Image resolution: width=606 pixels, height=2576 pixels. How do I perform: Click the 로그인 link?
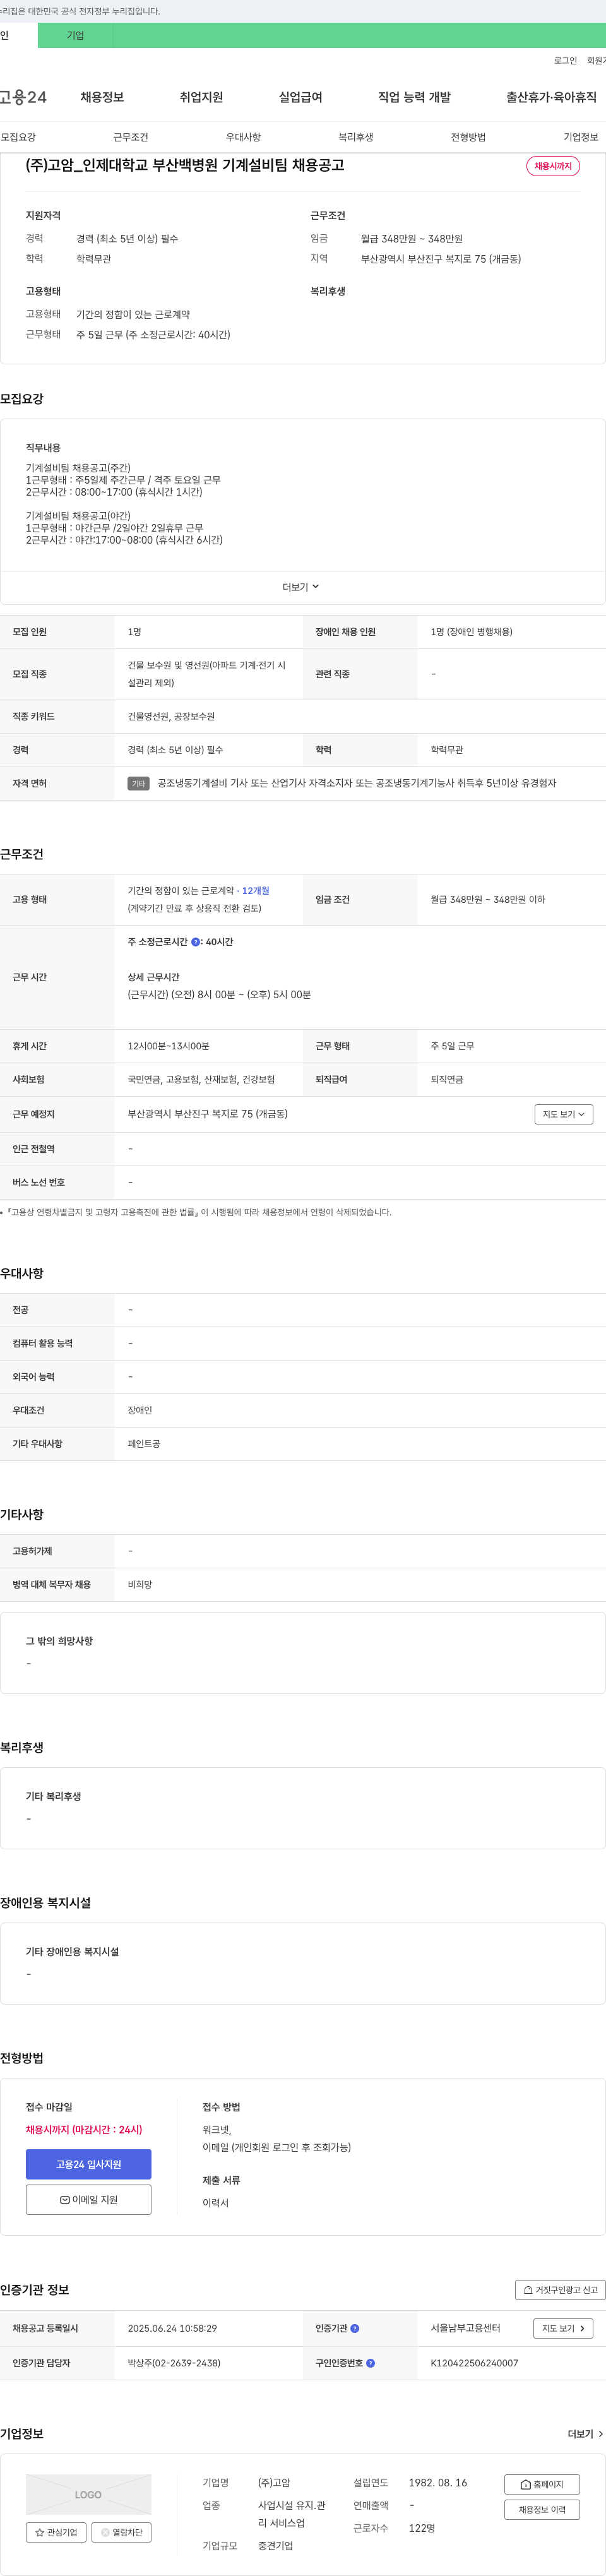565,61
